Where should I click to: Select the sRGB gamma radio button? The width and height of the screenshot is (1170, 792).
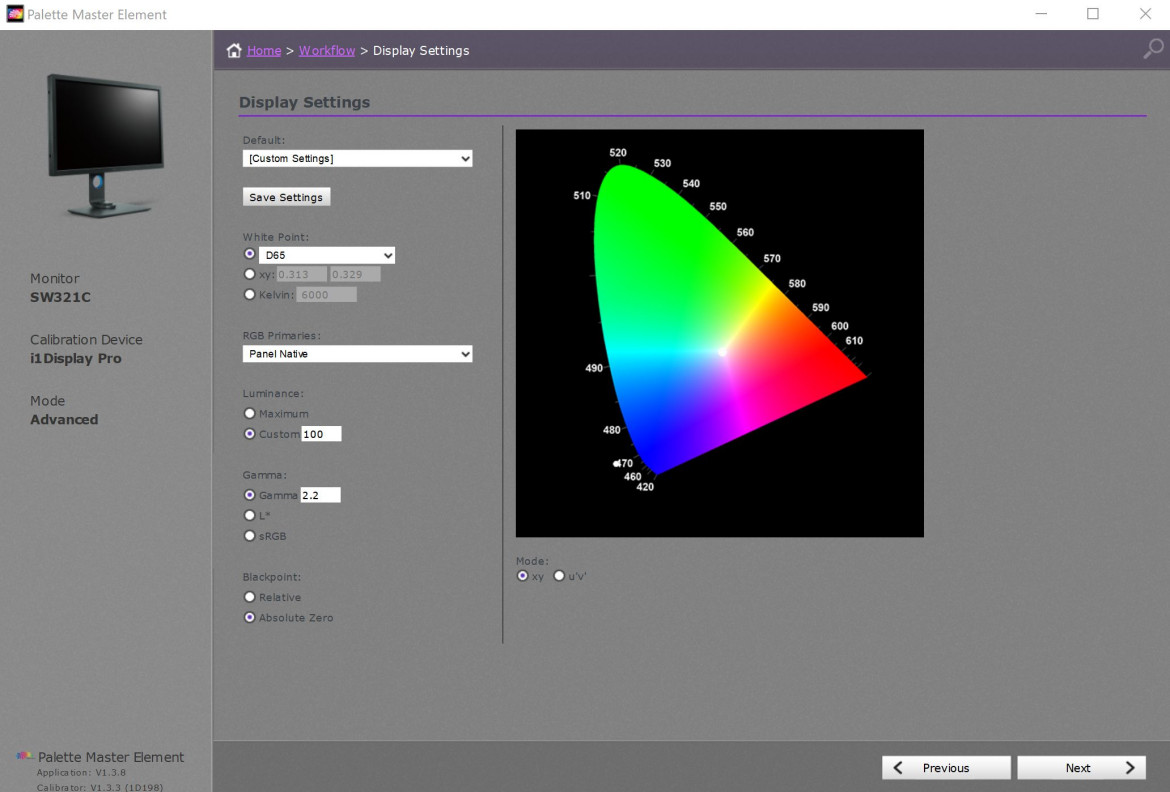pos(250,535)
